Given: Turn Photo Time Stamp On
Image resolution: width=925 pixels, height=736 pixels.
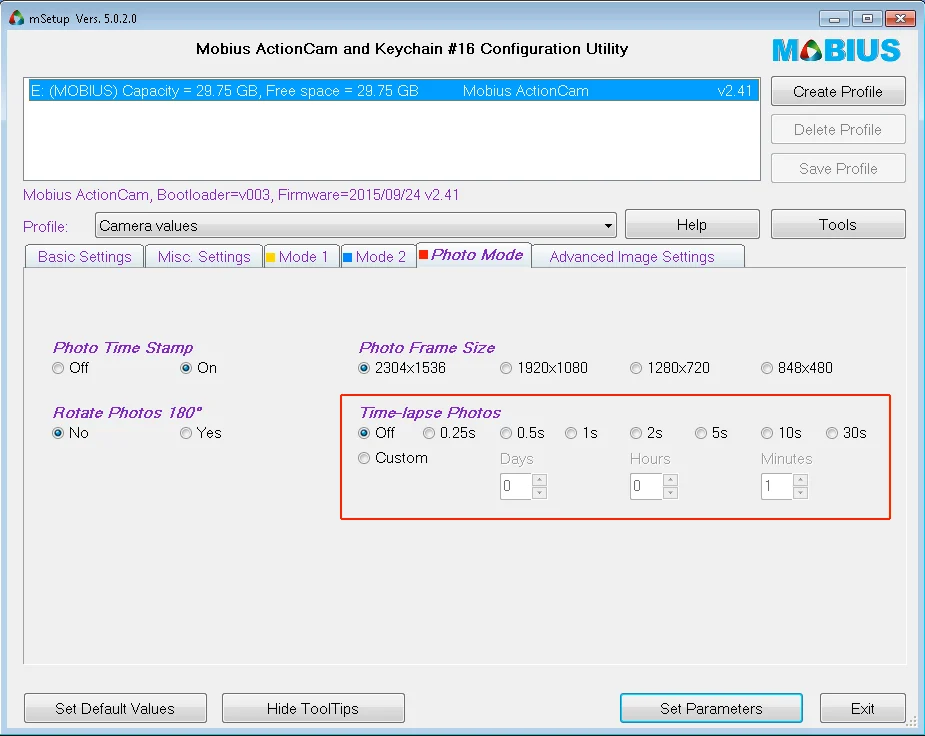Looking at the screenshot, I should click(x=186, y=368).
